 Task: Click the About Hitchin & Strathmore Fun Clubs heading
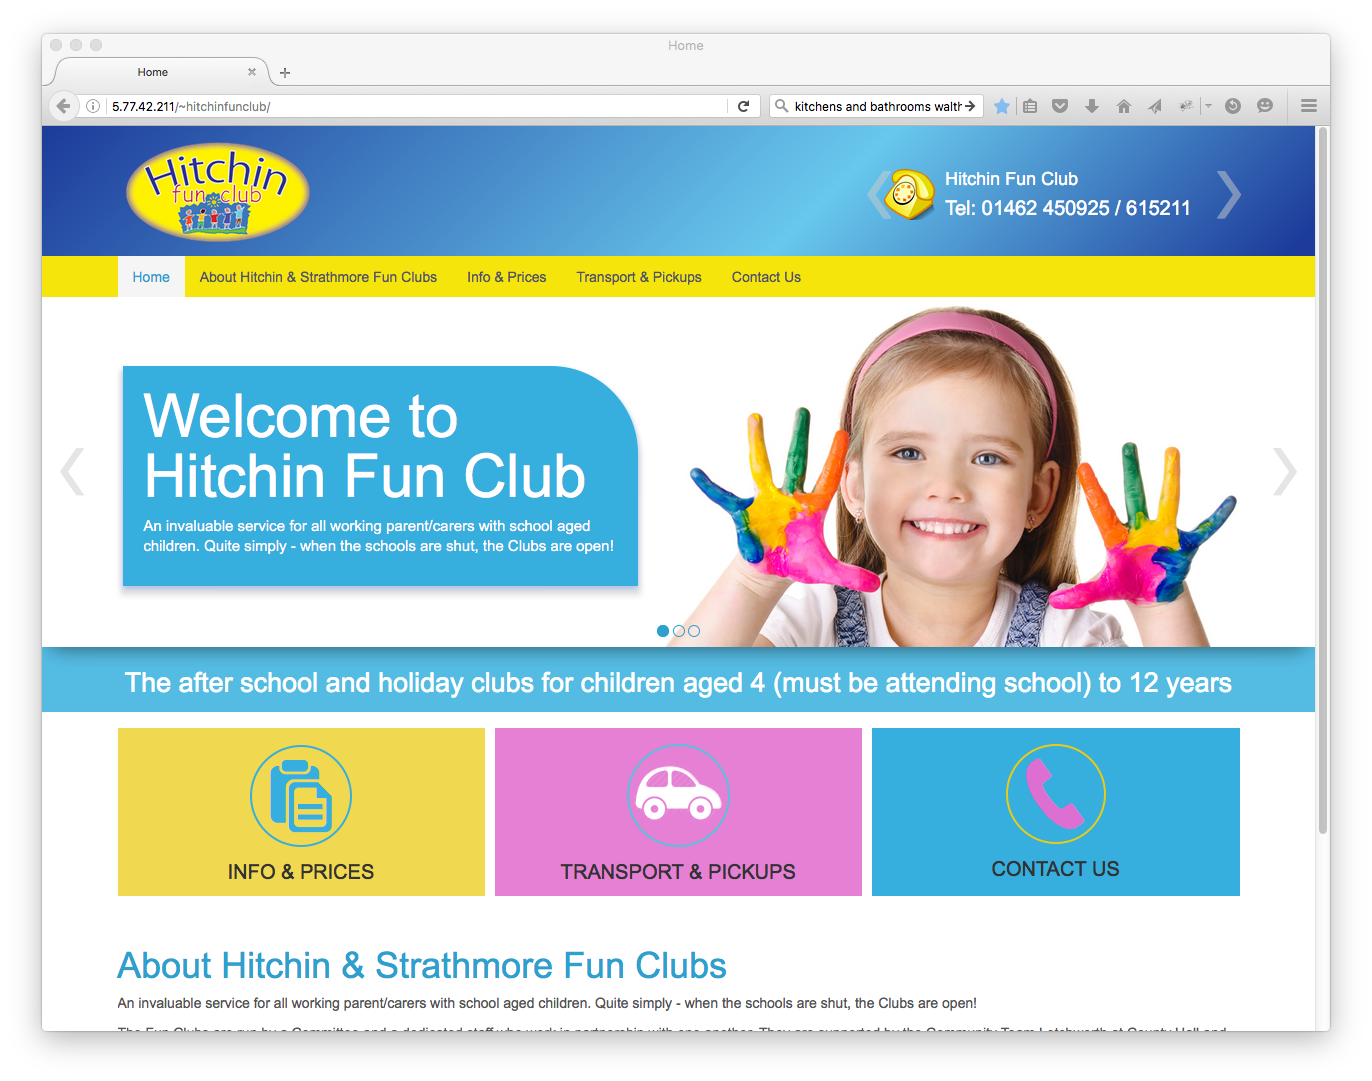tap(422, 966)
